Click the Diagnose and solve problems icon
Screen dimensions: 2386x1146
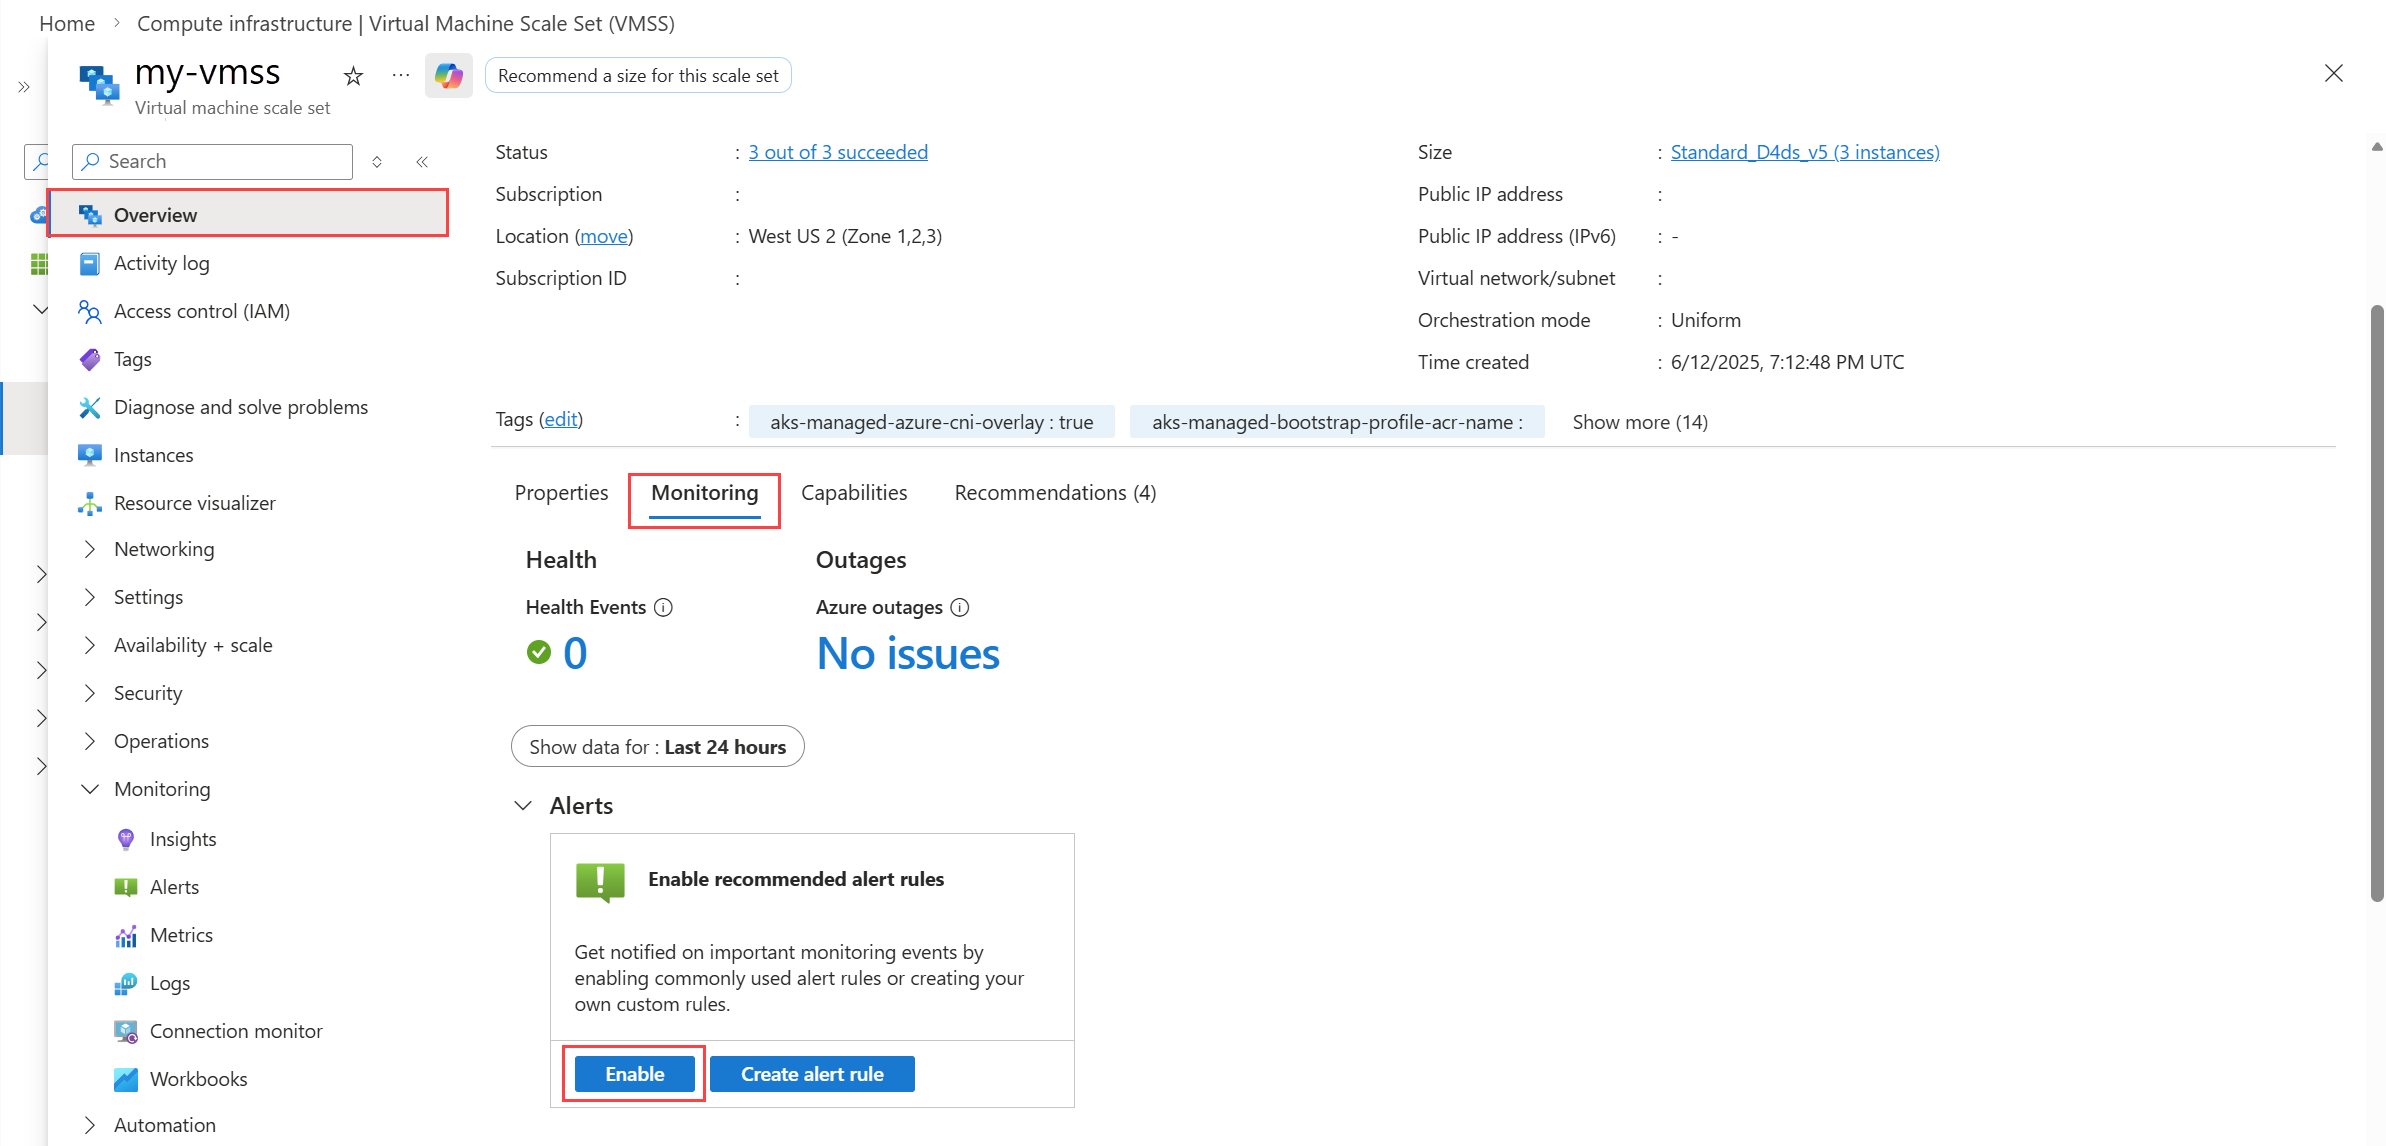tap(90, 407)
